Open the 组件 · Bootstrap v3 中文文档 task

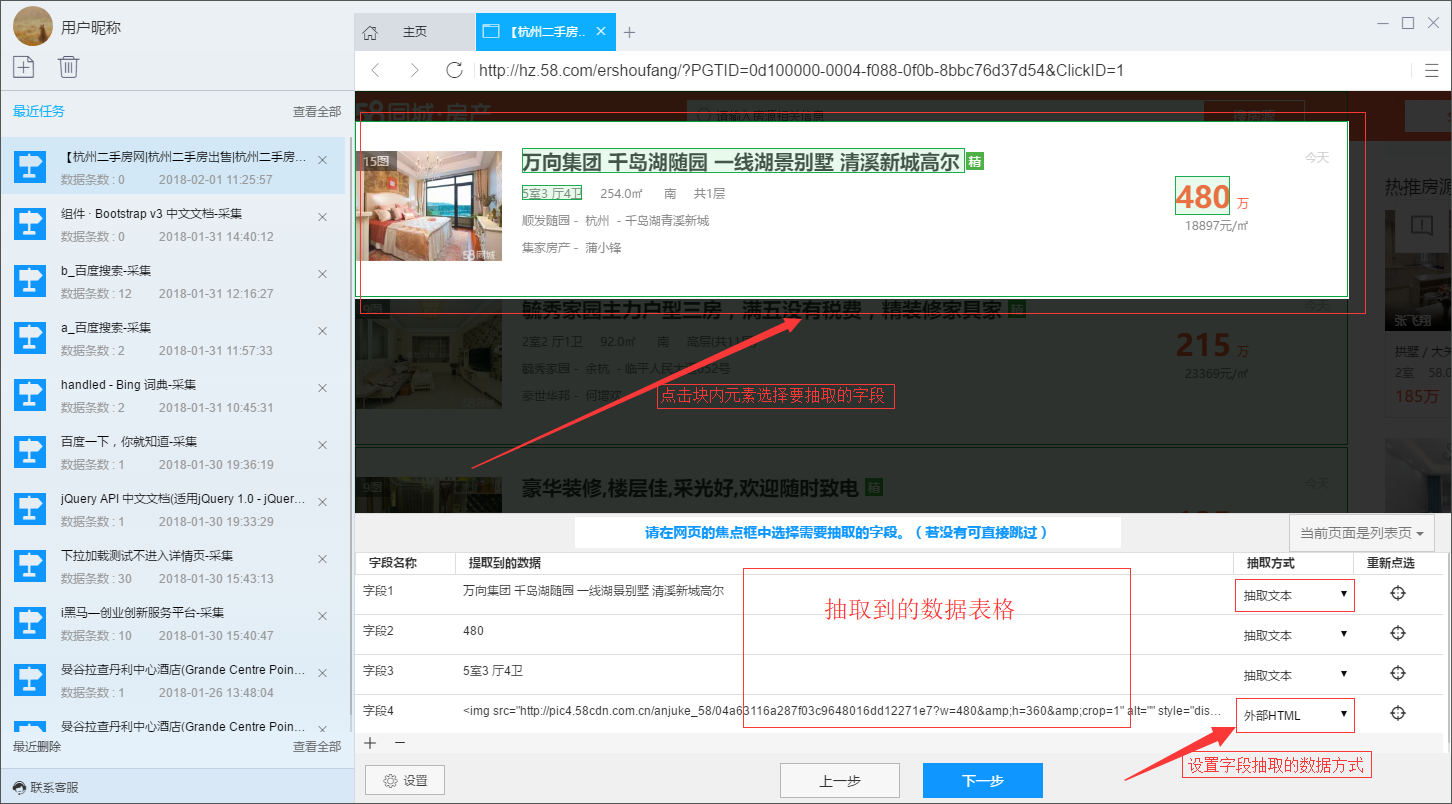[172, 223]
